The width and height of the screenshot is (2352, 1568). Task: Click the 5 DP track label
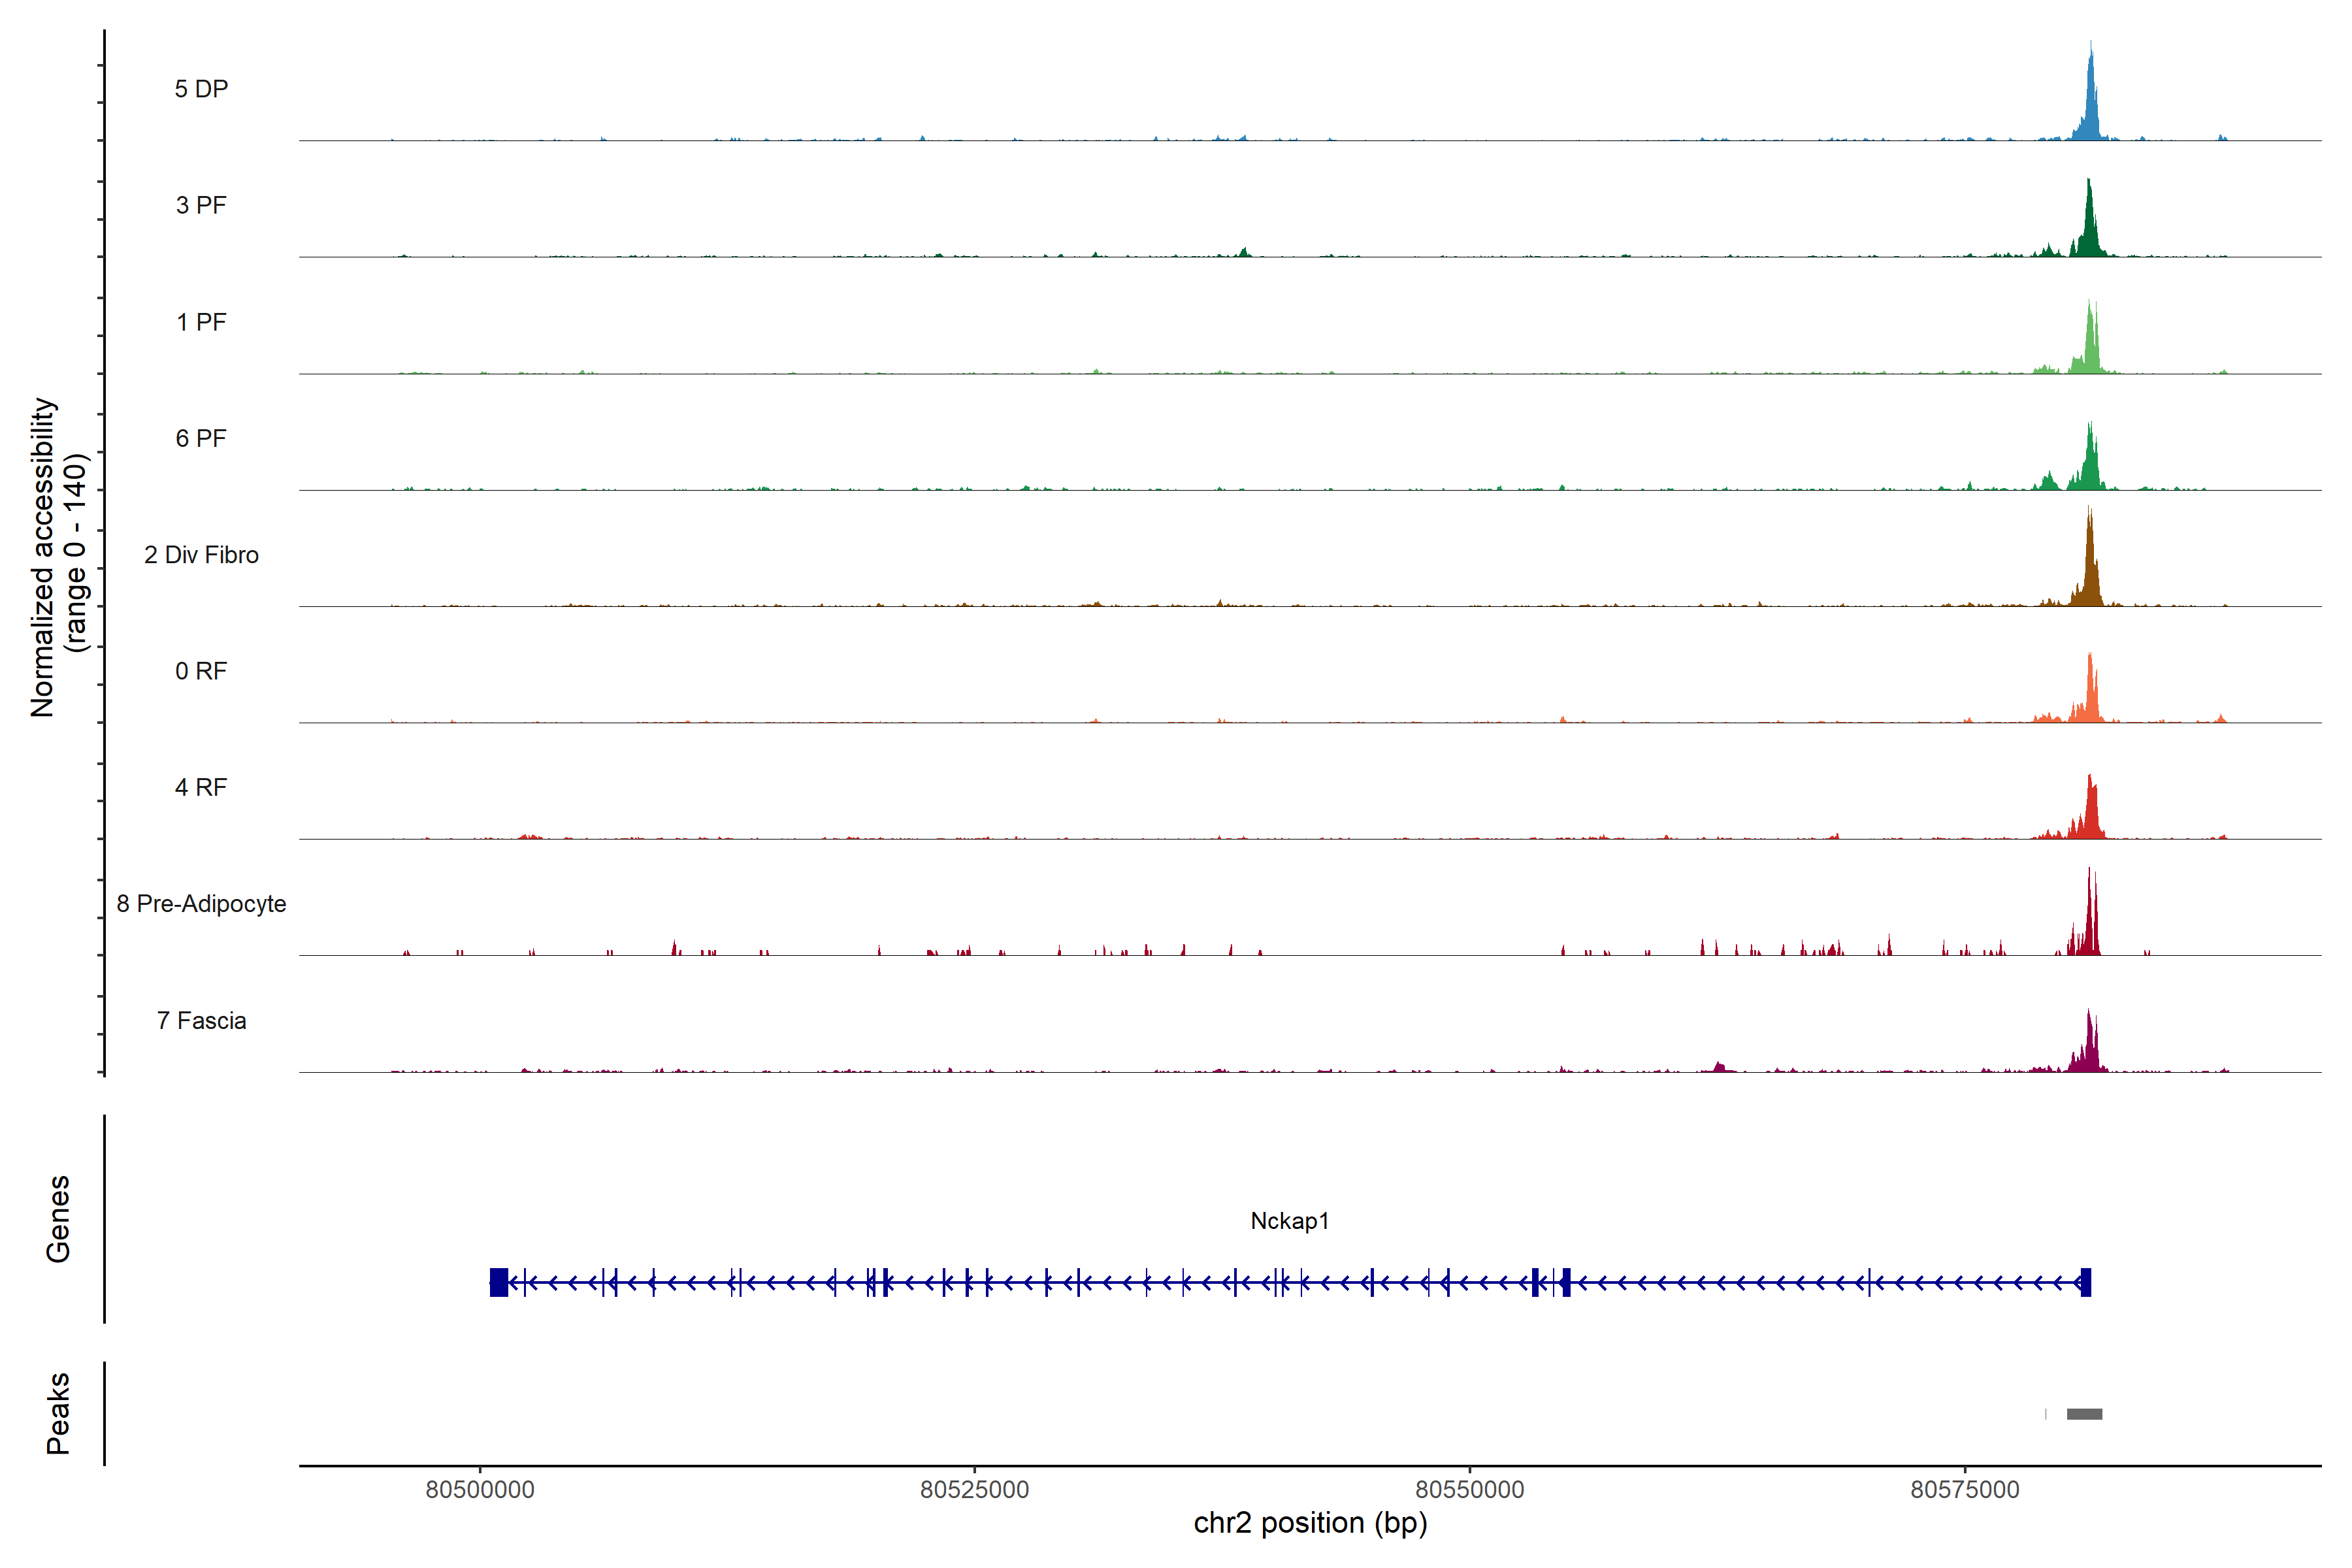(201, 89)
